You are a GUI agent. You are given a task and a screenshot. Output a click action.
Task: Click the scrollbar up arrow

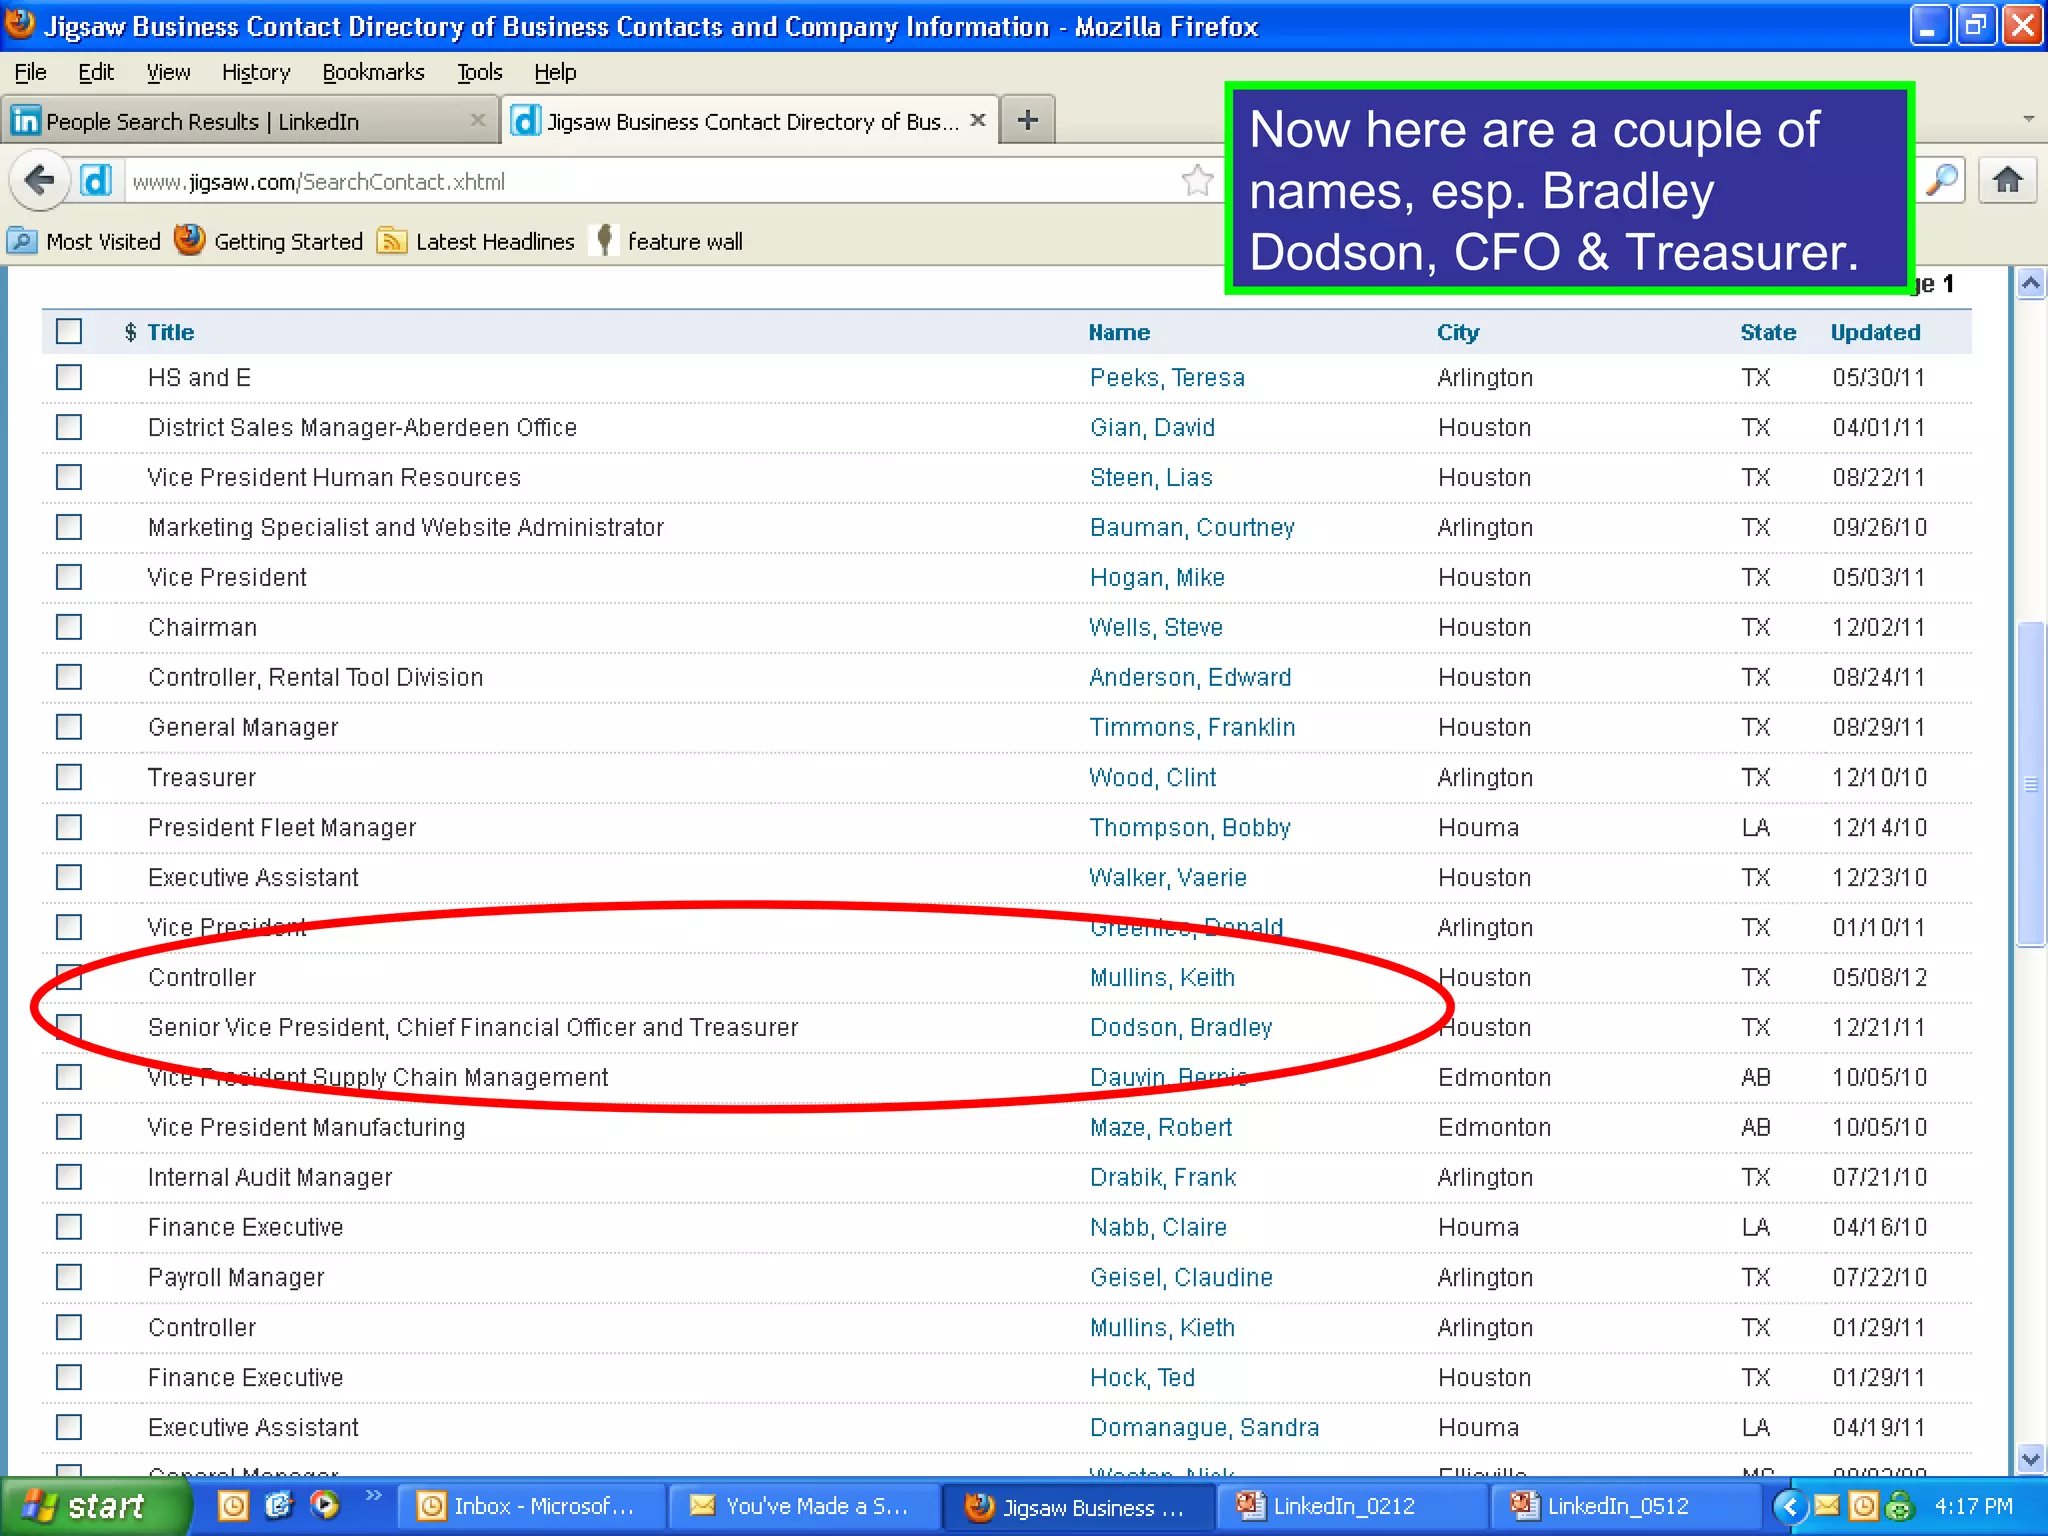[2030, 284]
